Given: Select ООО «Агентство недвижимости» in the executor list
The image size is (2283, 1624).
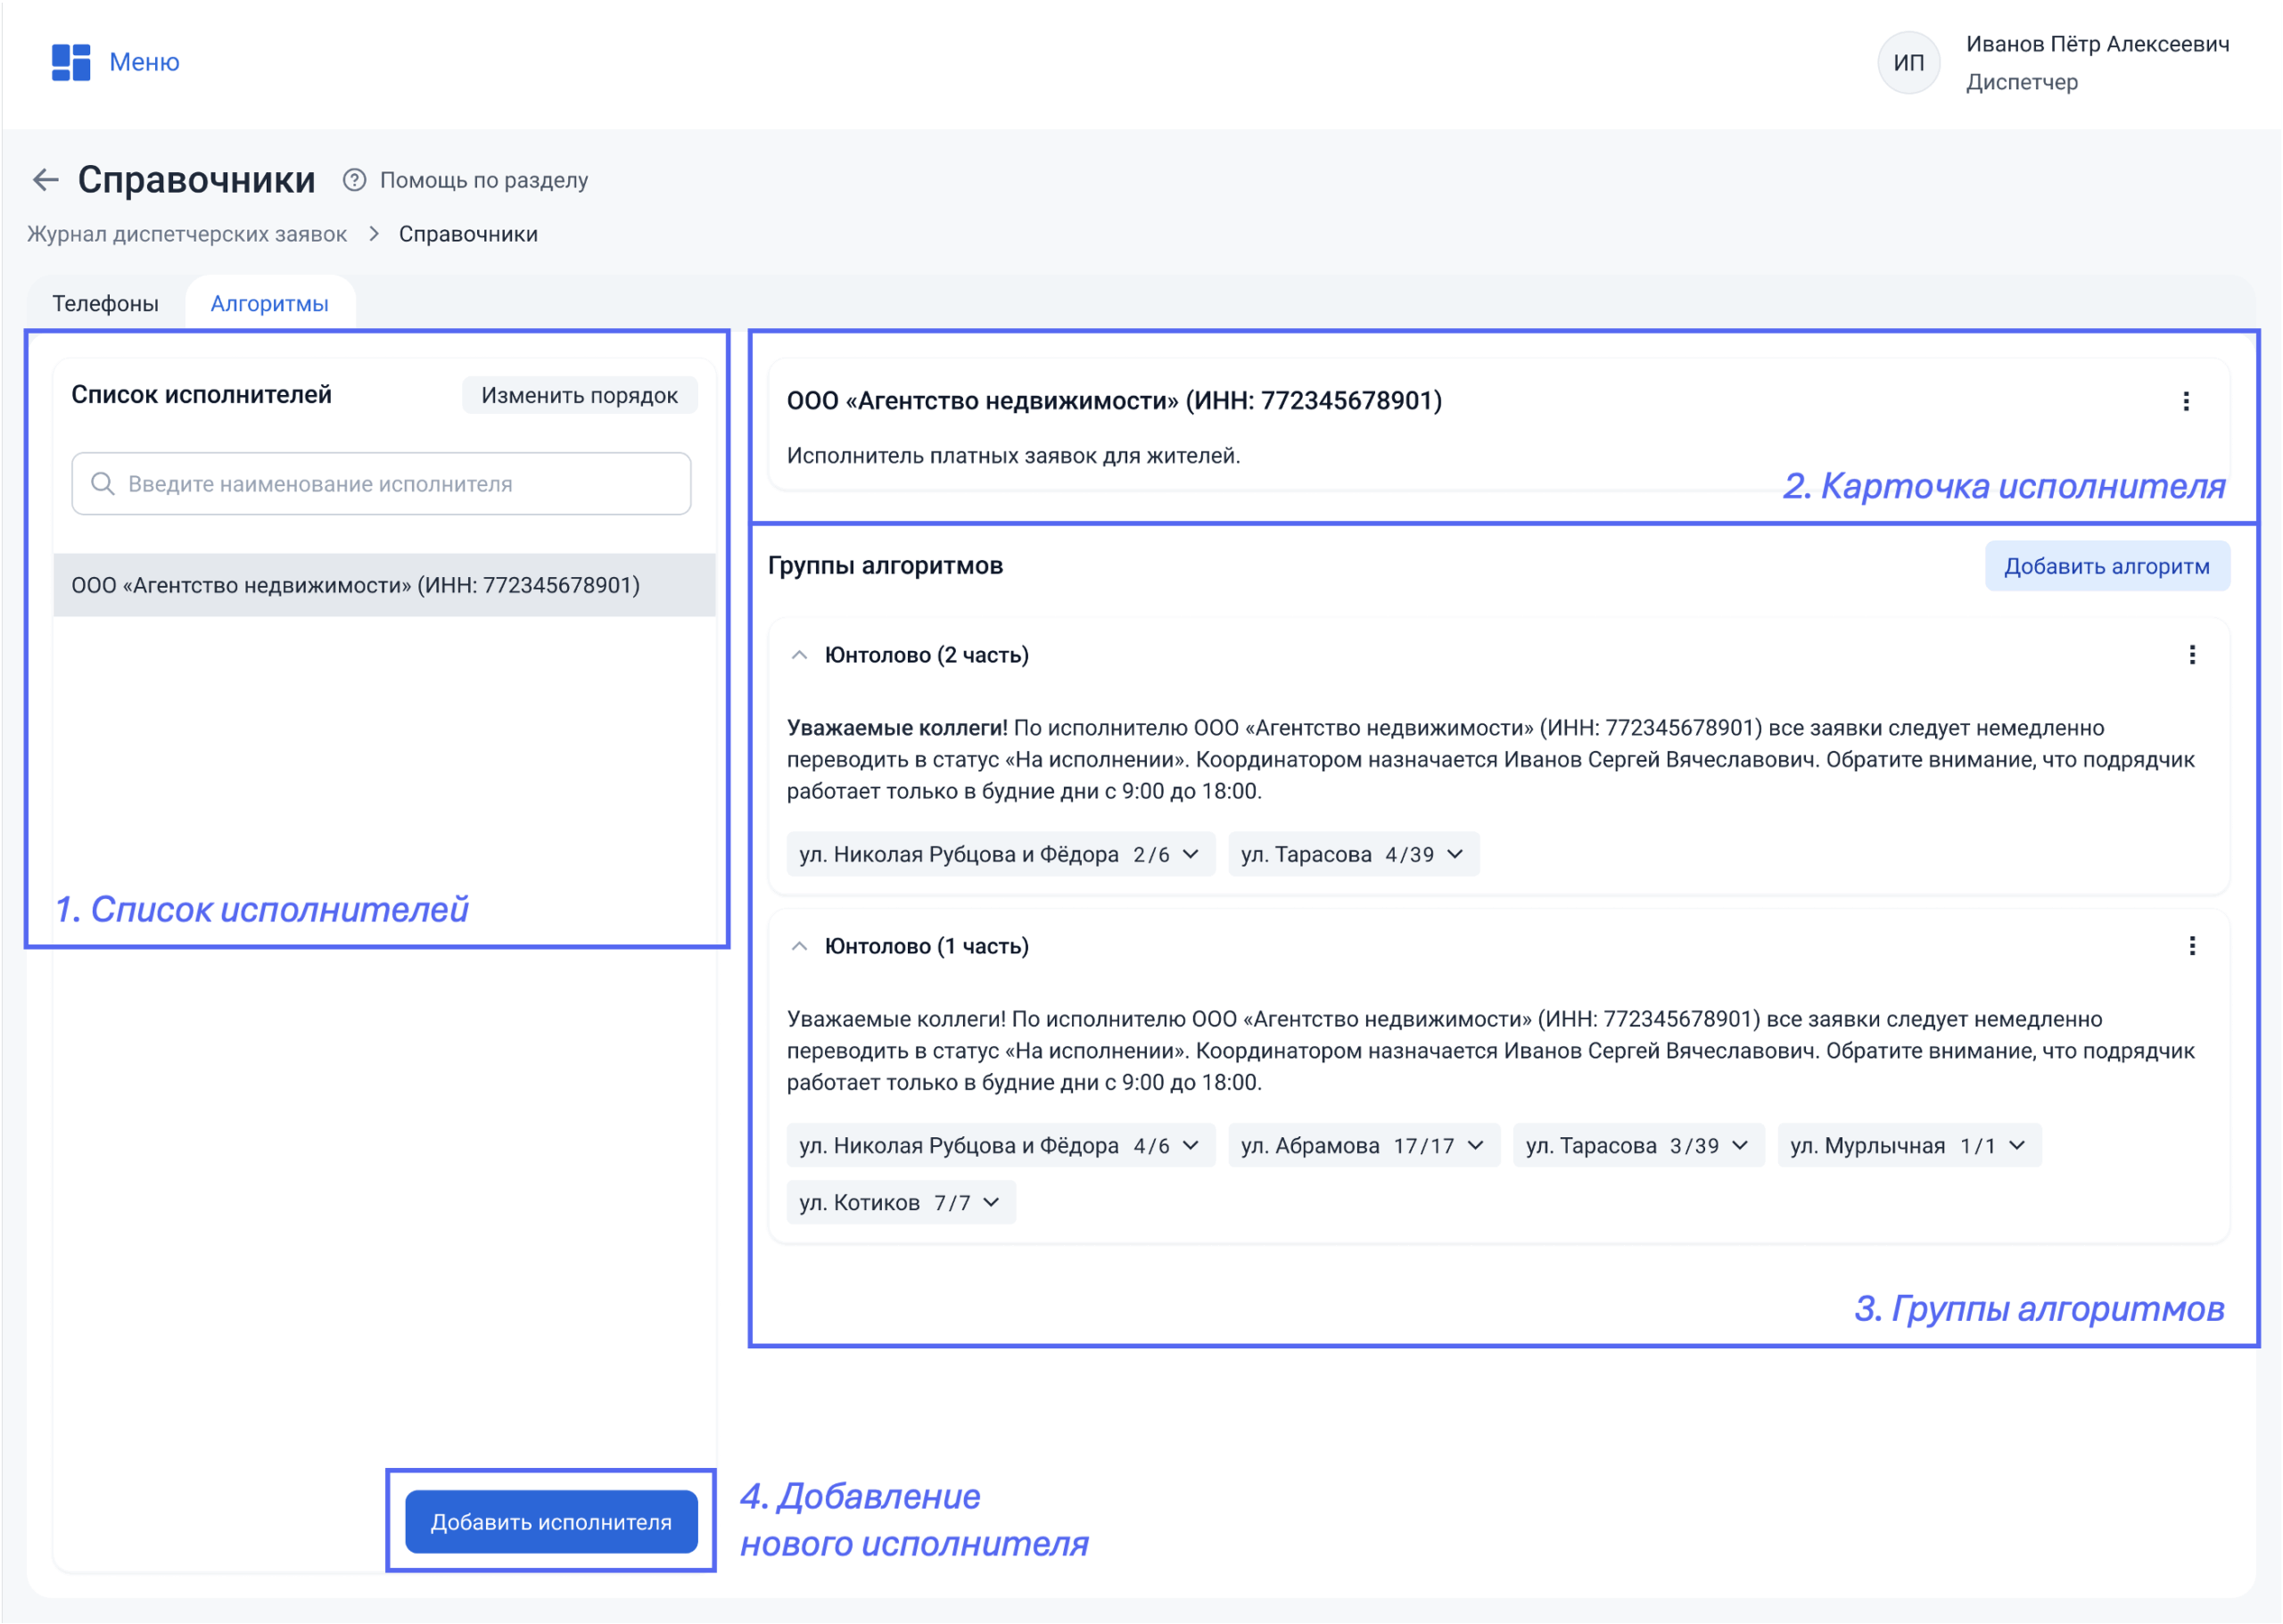Looking at the screenshot, I should pyautogui.click(x=355, y=585).
